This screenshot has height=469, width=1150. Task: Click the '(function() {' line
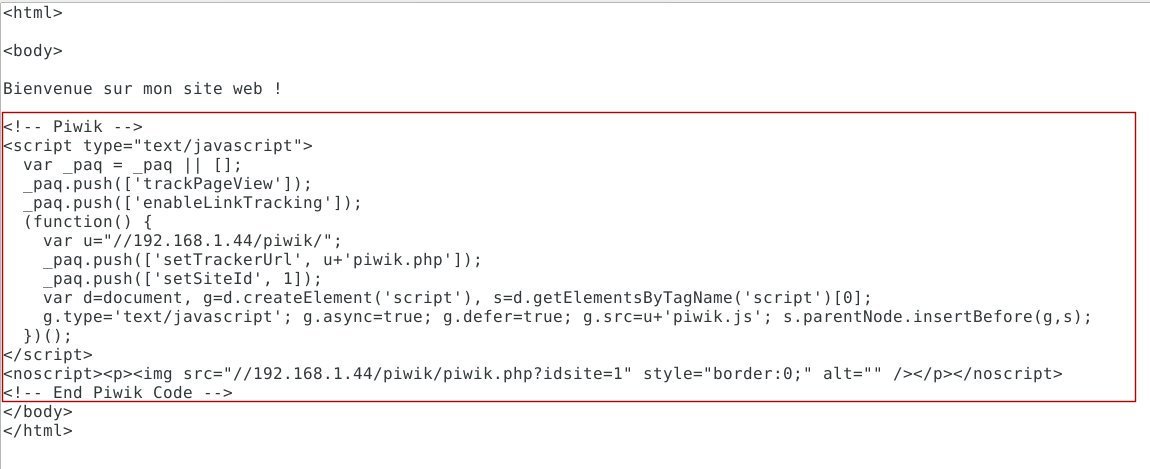[x=87, y=222]
